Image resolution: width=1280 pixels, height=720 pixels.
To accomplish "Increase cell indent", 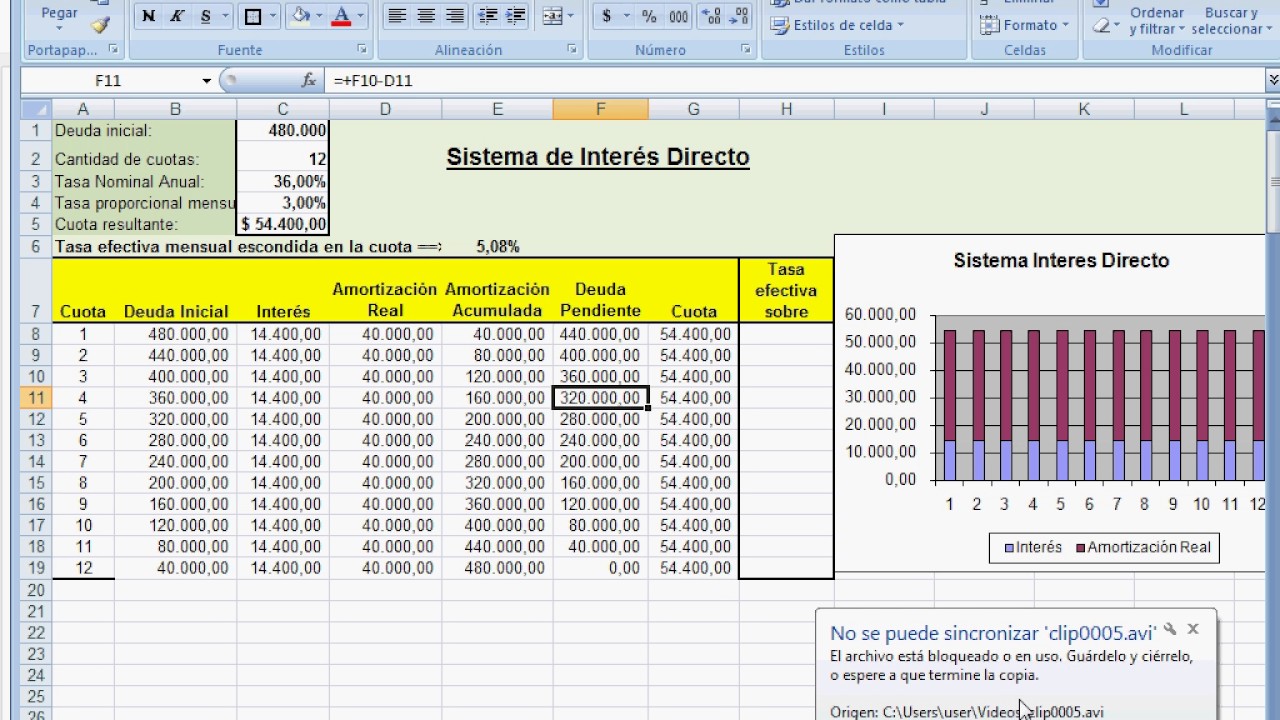I will pyautogui.click(x=516, y=16).
